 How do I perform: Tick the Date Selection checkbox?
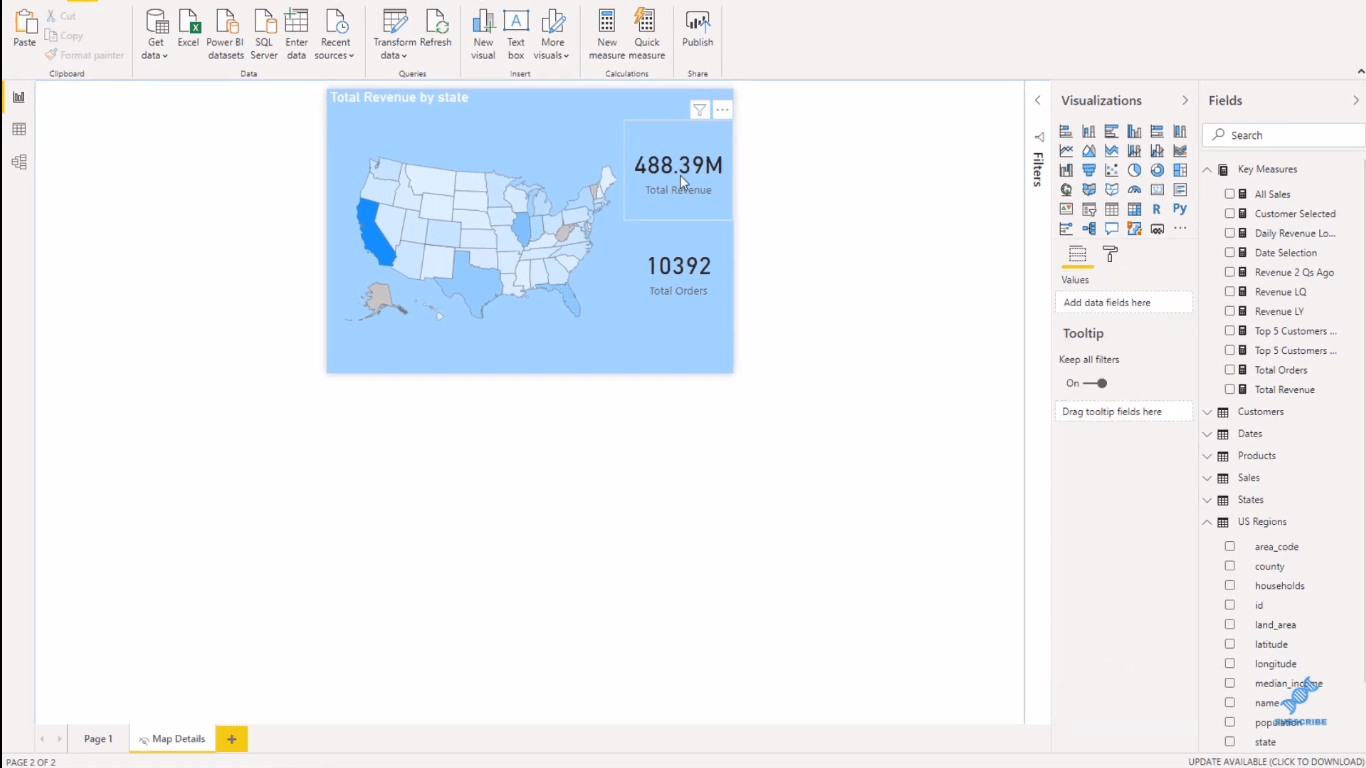(x=1230, y=253)
